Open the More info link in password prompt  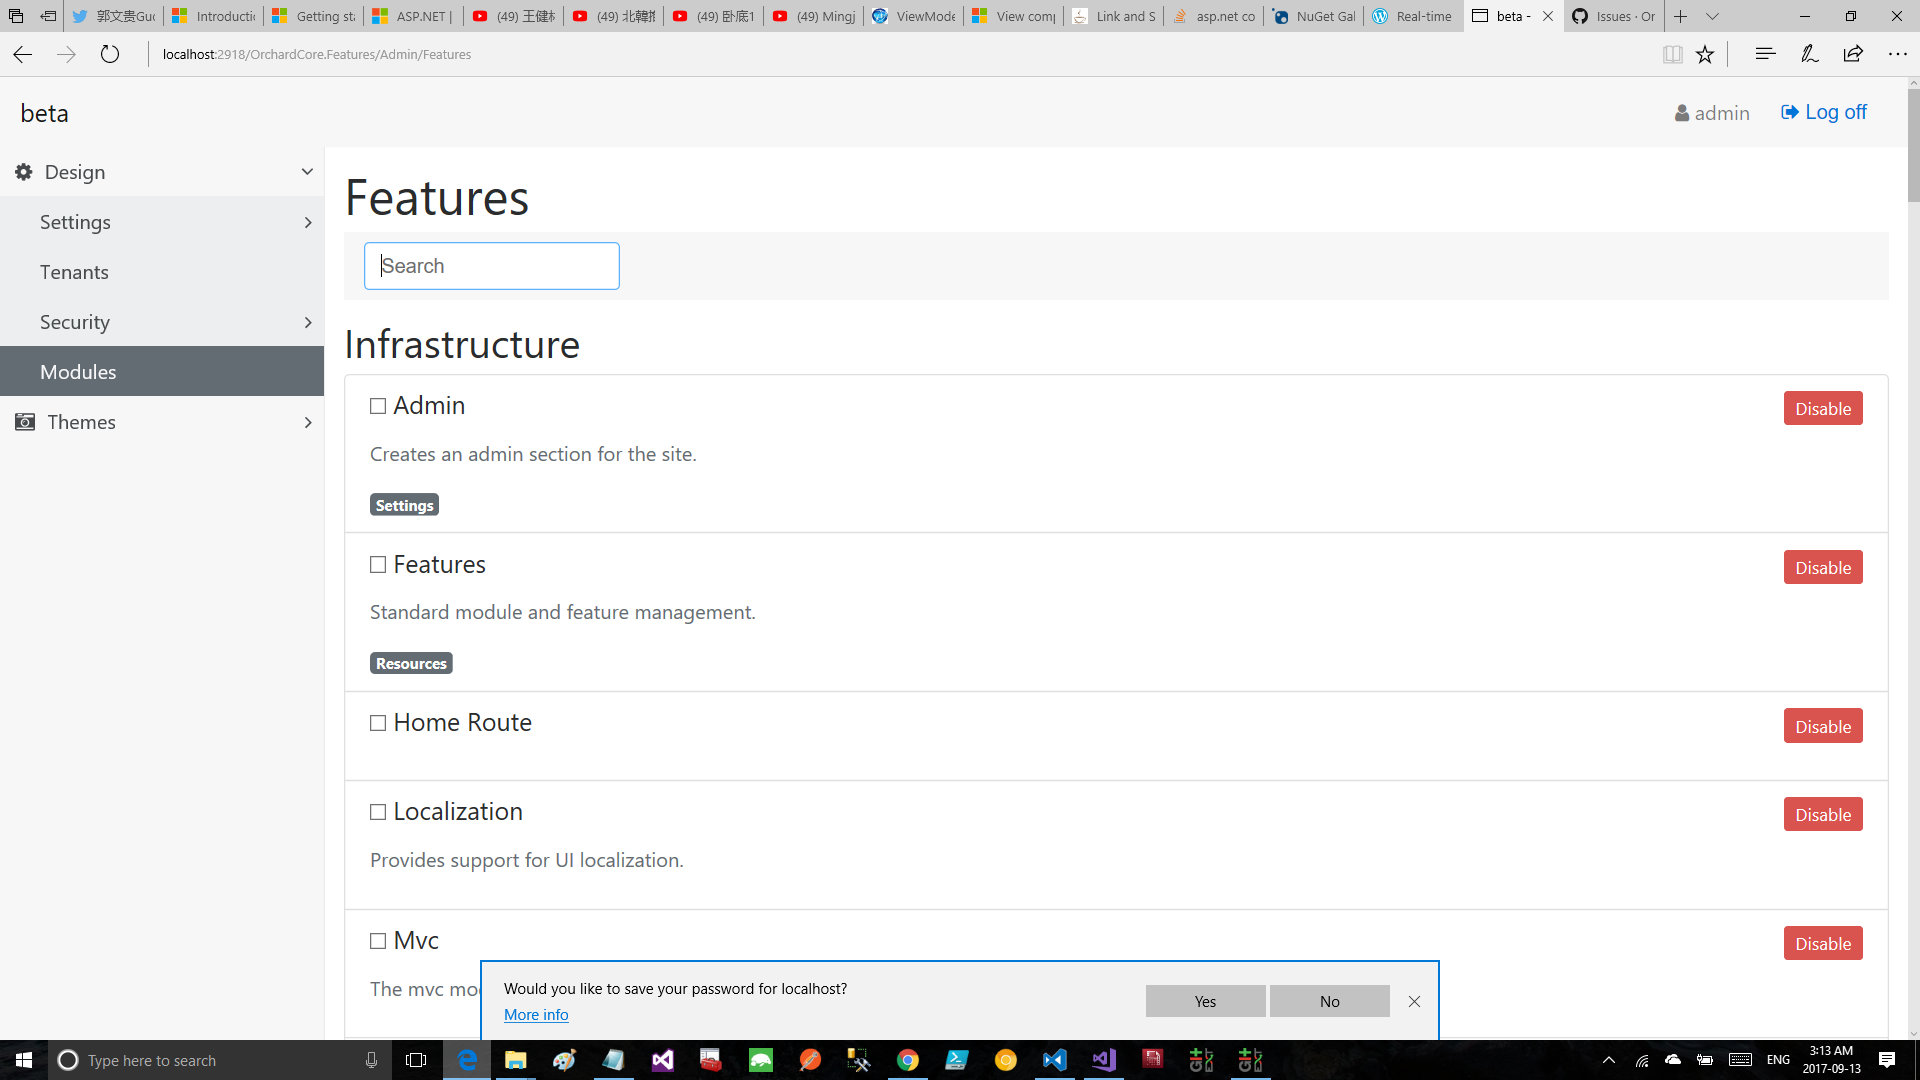click(x=536, y=1014)
